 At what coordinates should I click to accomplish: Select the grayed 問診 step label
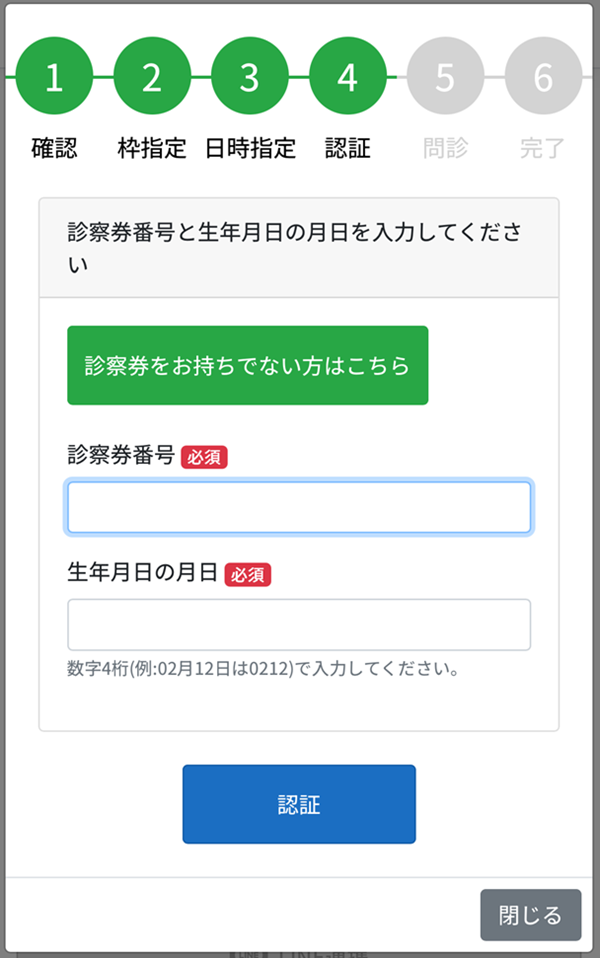point(445,149)
